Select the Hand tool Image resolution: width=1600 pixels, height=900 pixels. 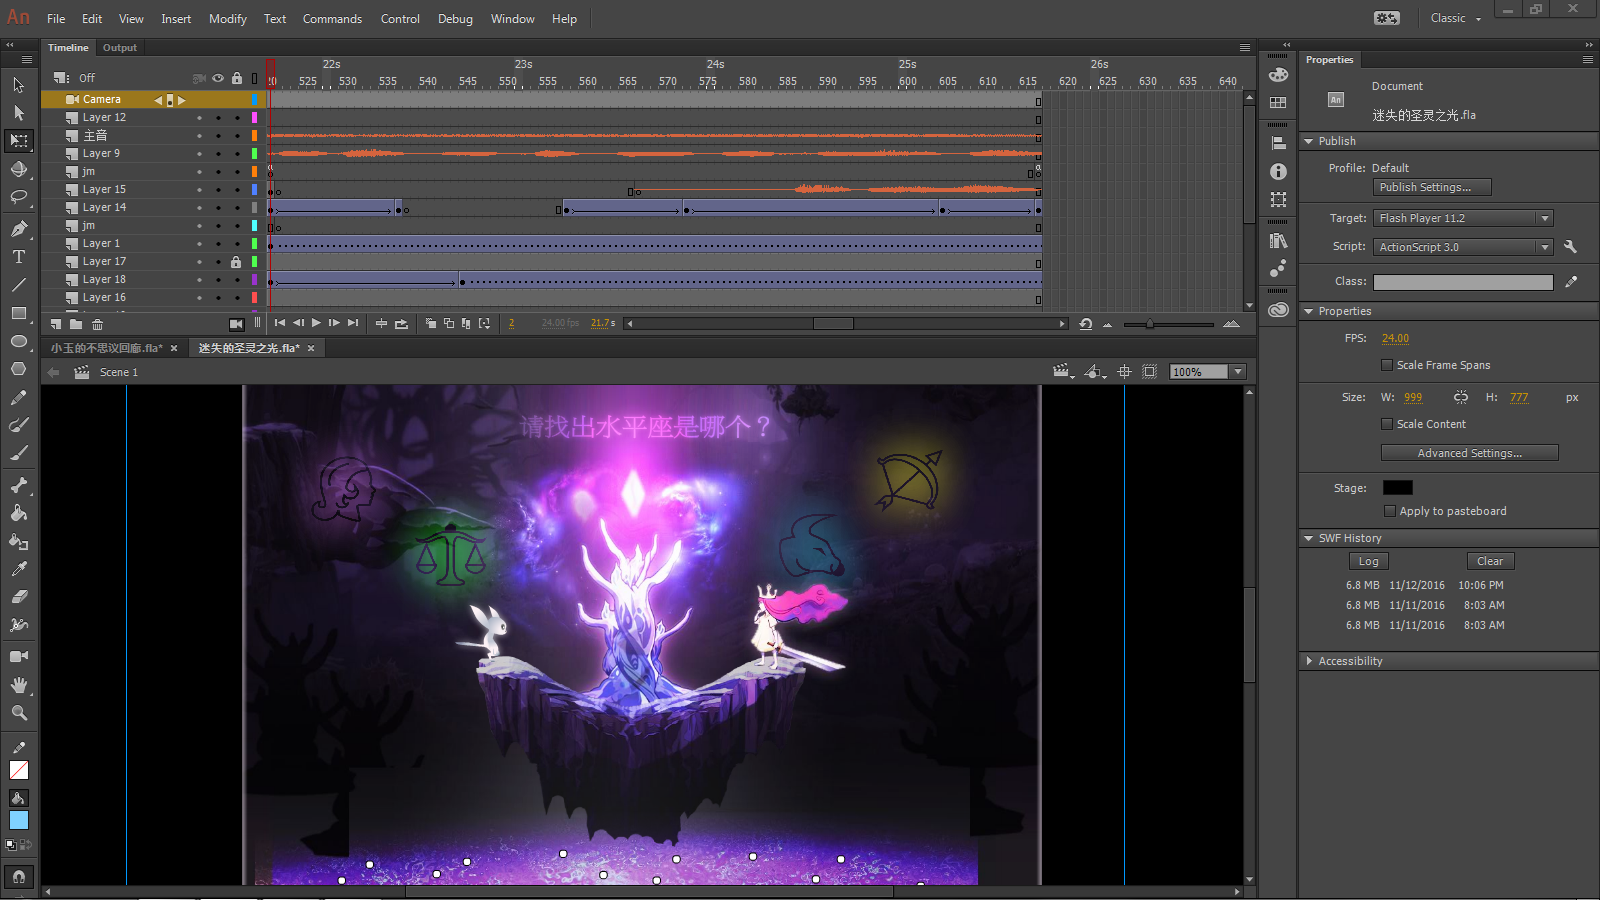[19, 685]
